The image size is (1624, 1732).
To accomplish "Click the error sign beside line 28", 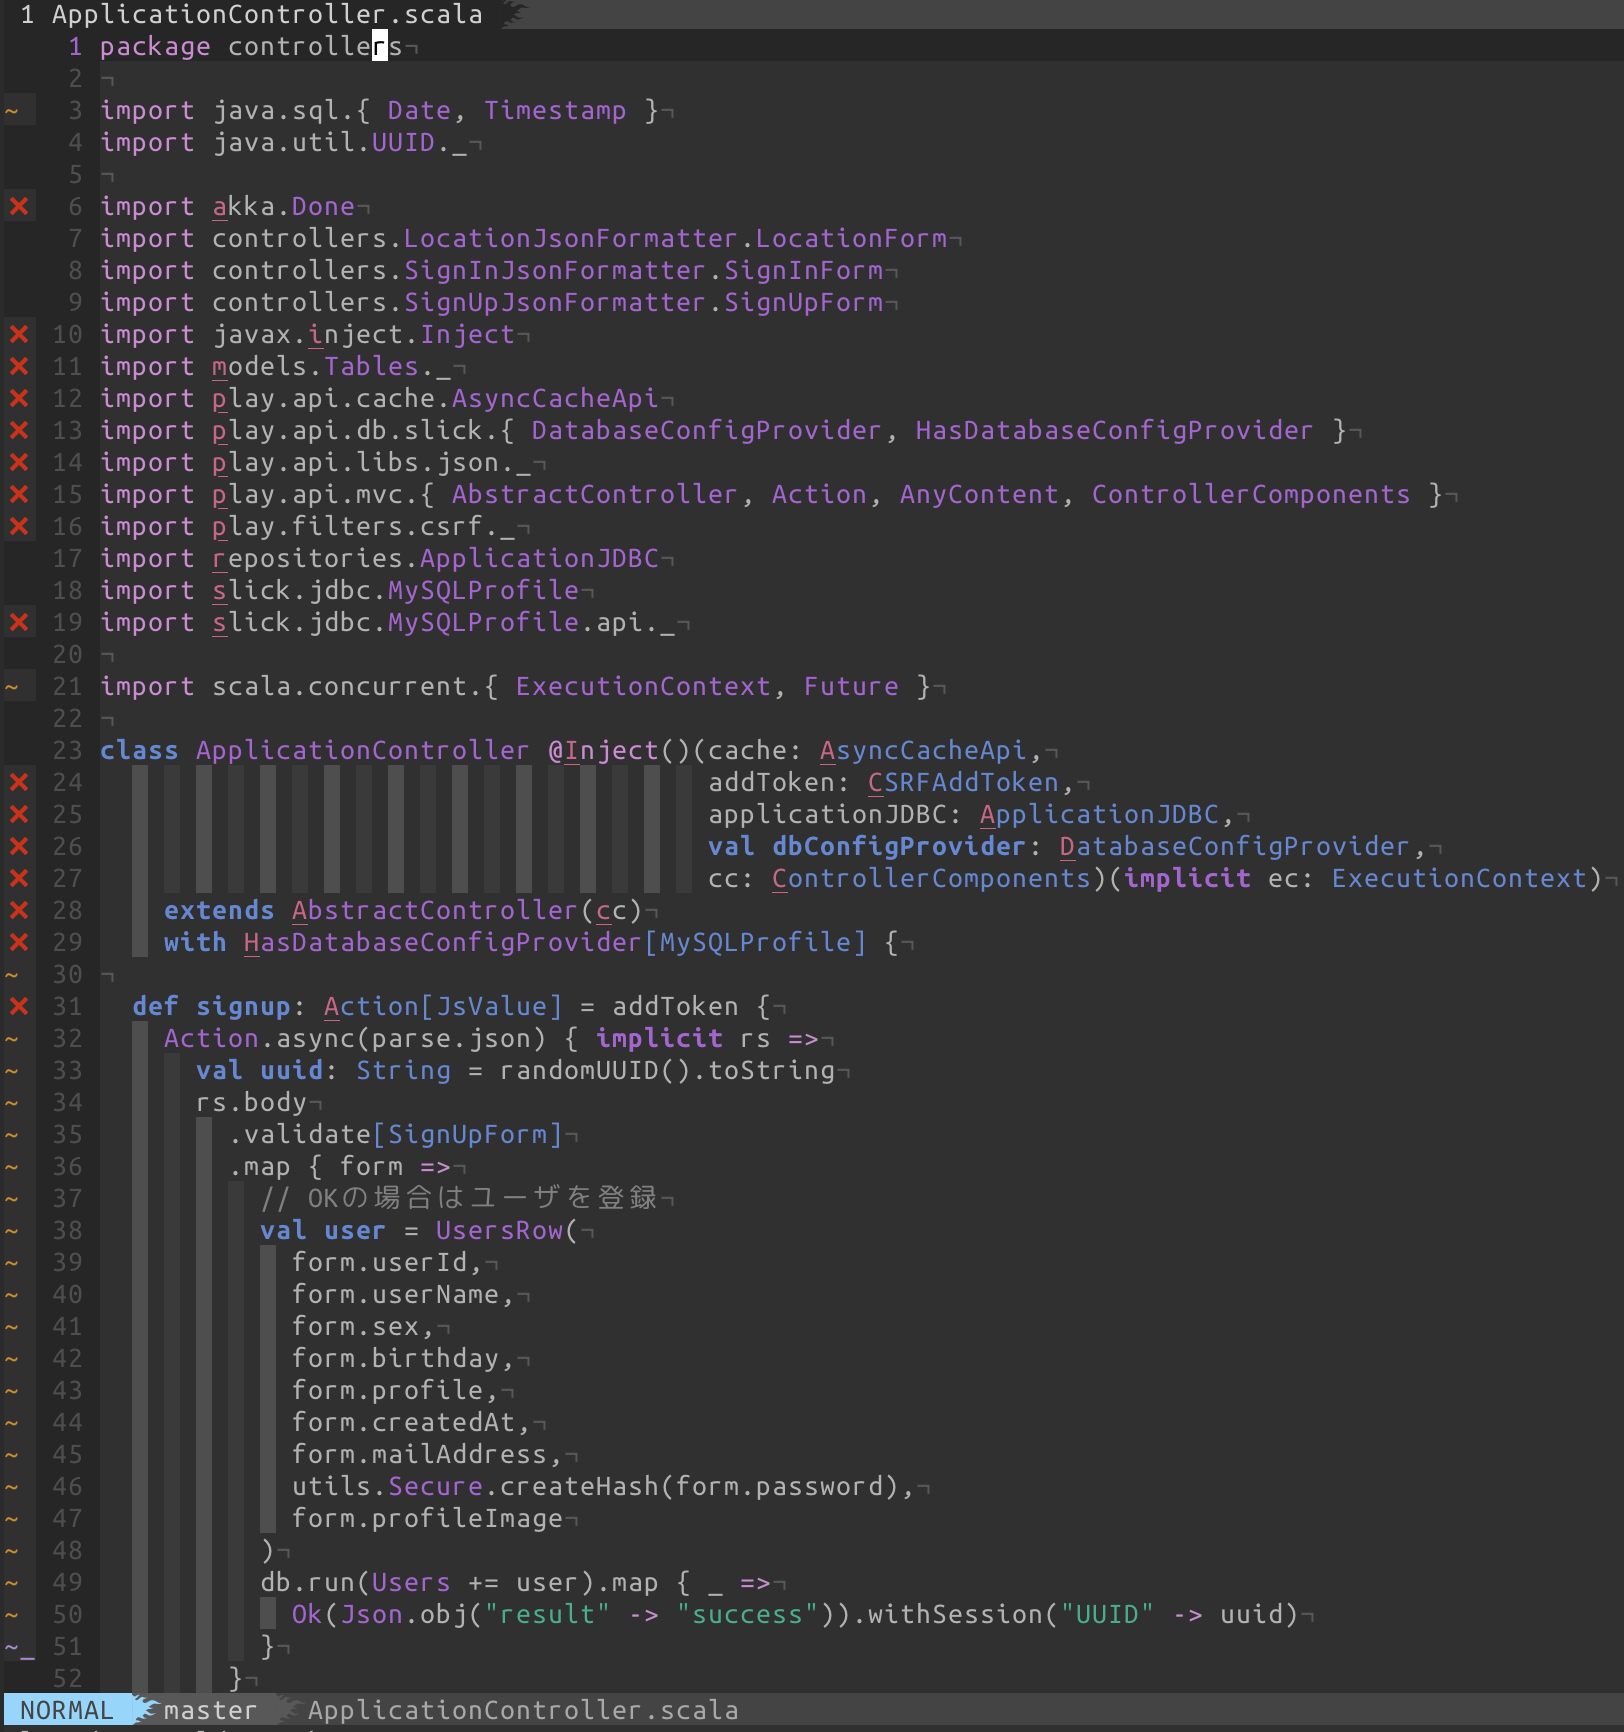I will point(19,911).
